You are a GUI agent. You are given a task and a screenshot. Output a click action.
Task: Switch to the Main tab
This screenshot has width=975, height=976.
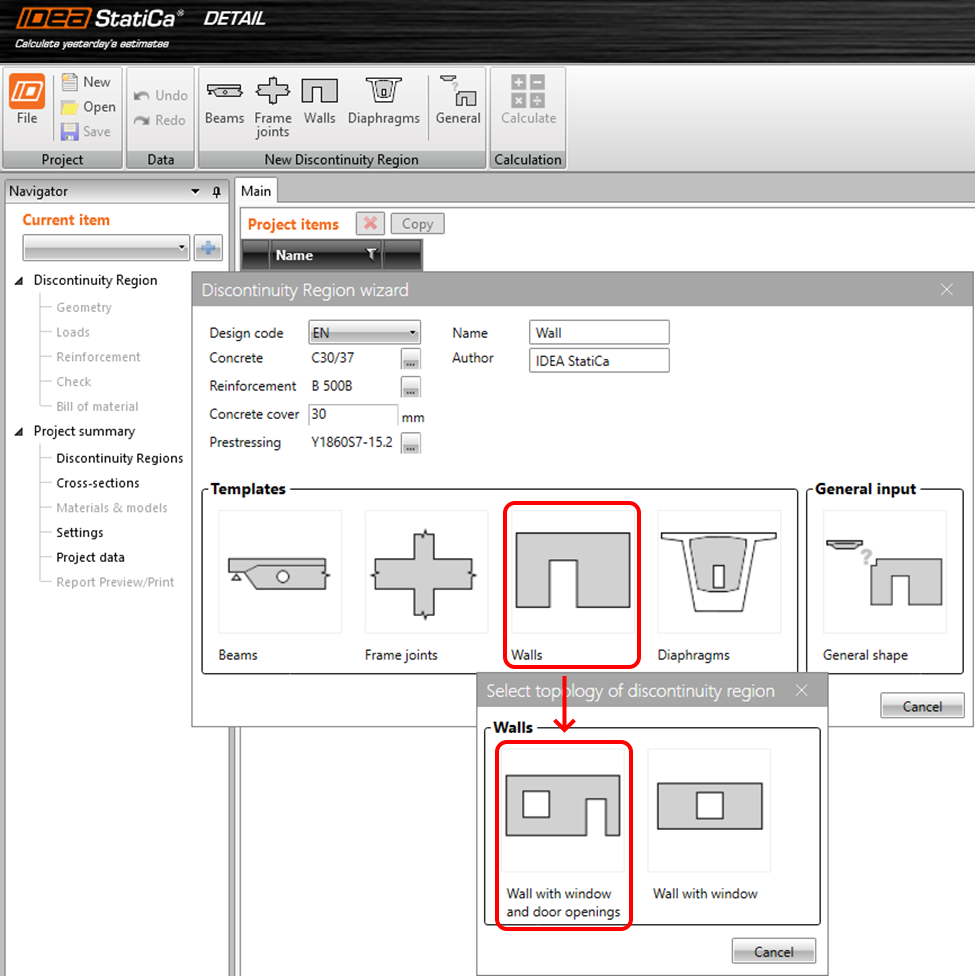(x=256, y=191)
